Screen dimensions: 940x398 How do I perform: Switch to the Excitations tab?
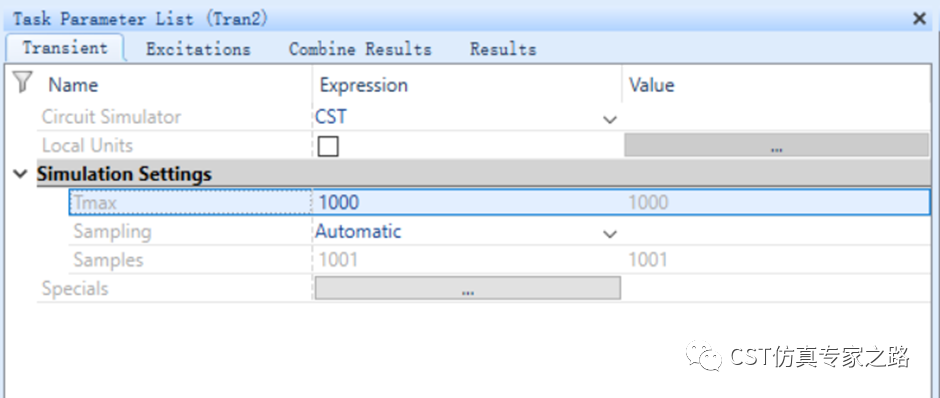click(x=198, y=49)
